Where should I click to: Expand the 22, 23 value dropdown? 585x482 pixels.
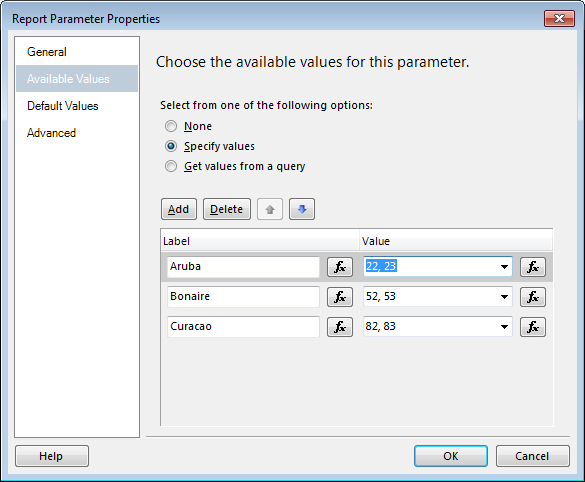coord(504,267)
